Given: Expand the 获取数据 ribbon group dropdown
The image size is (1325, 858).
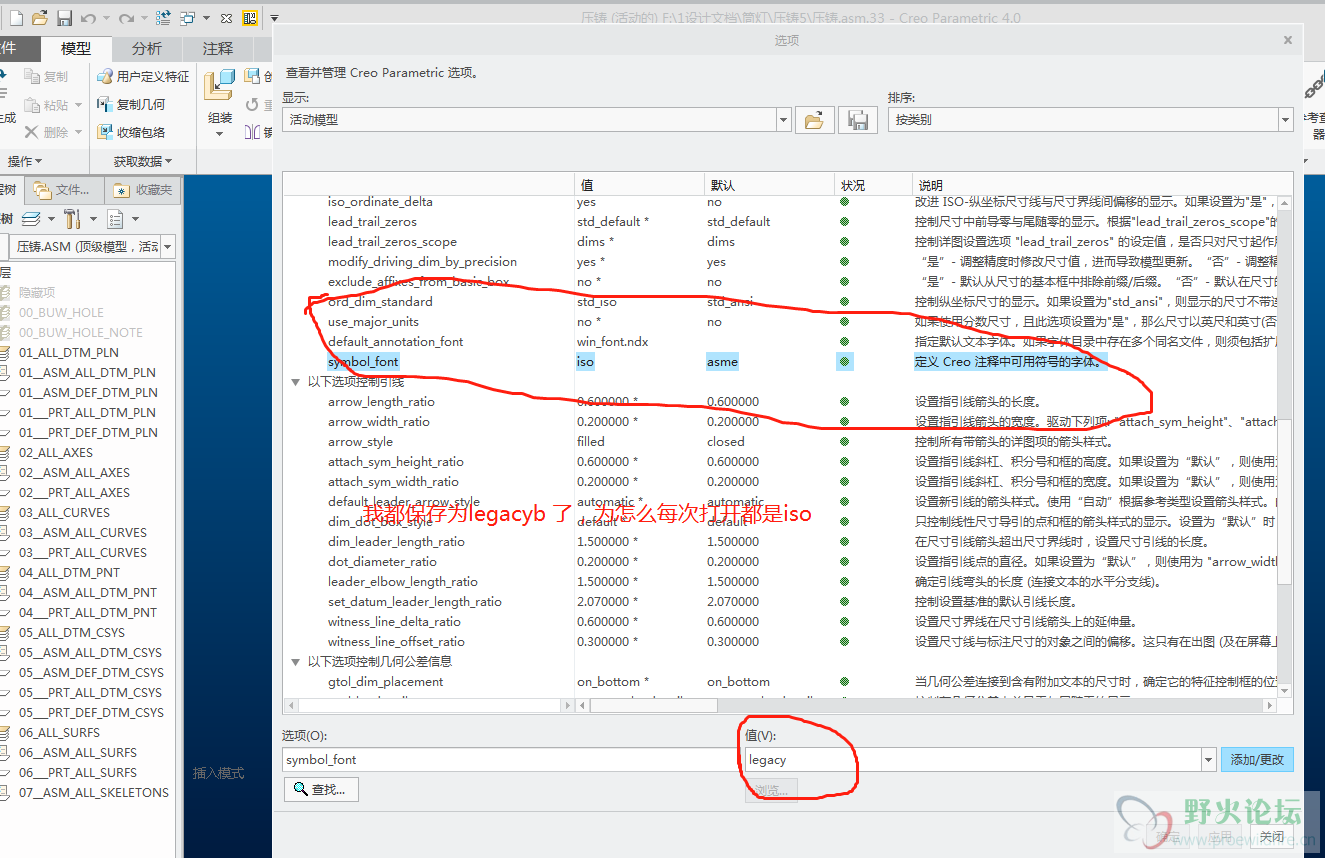Looking at the screenshot, I should click(142, 161).
